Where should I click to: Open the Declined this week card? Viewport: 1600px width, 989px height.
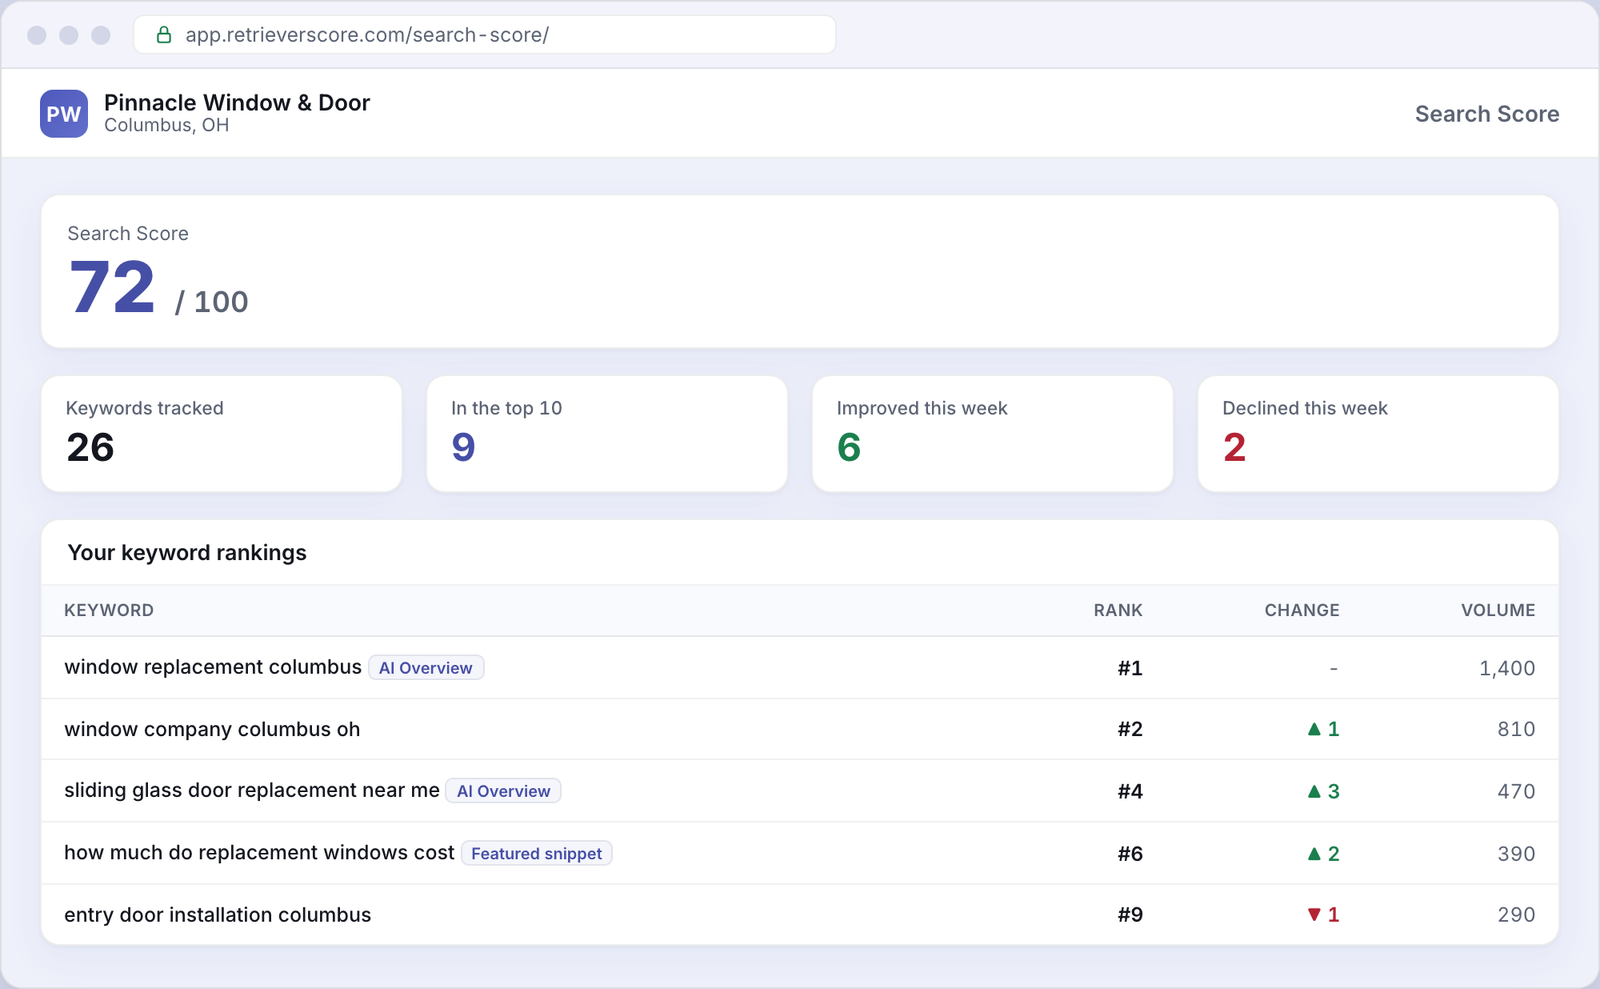click(1378, 434)
